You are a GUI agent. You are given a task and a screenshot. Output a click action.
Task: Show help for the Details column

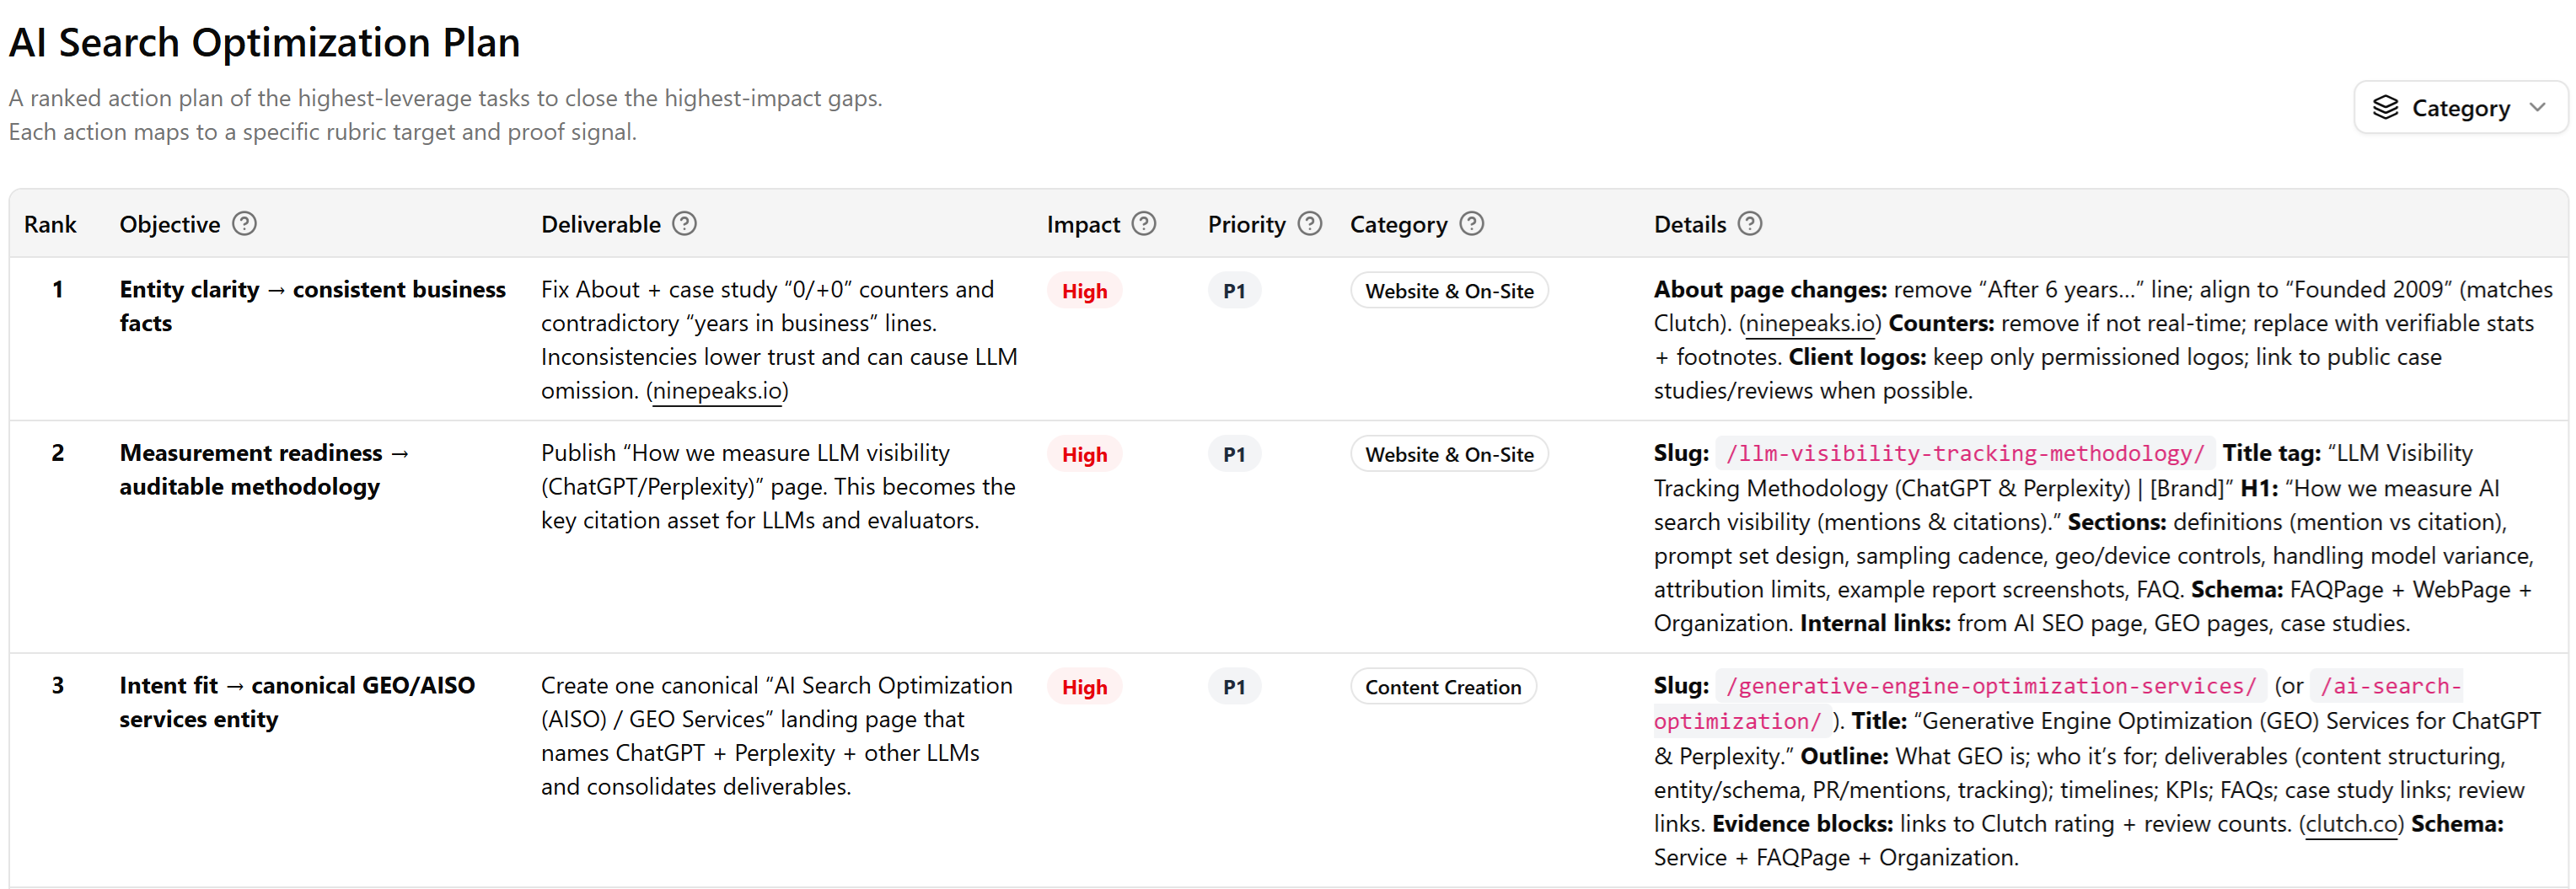point(1750,224)
